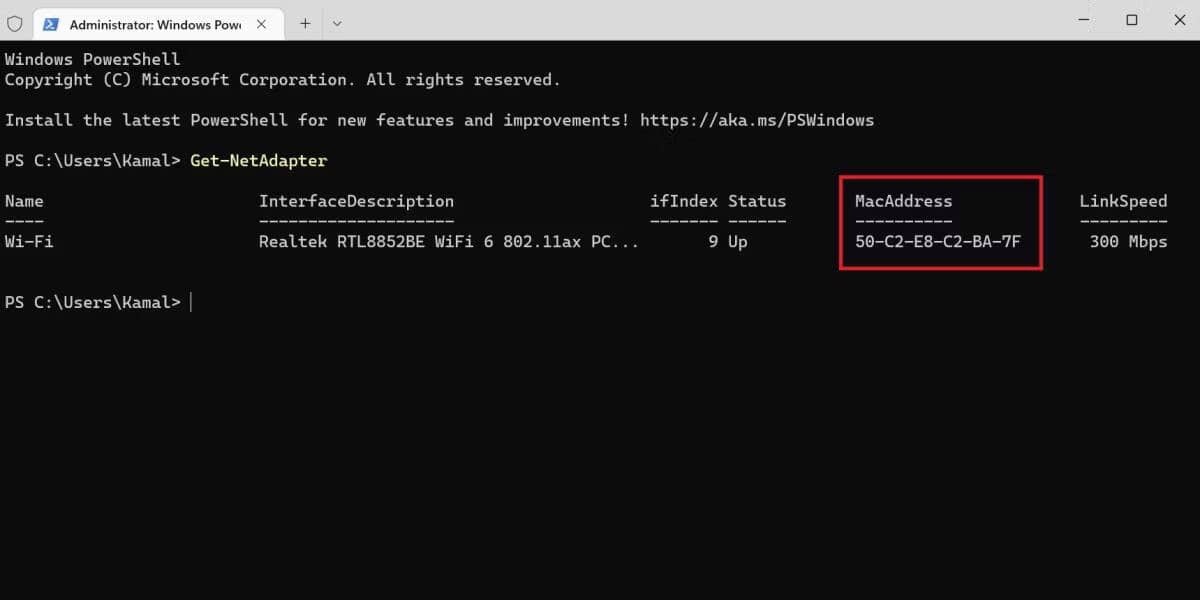
Task: Click at the blinking prompt cursor
Action: (x=190, y=302)
